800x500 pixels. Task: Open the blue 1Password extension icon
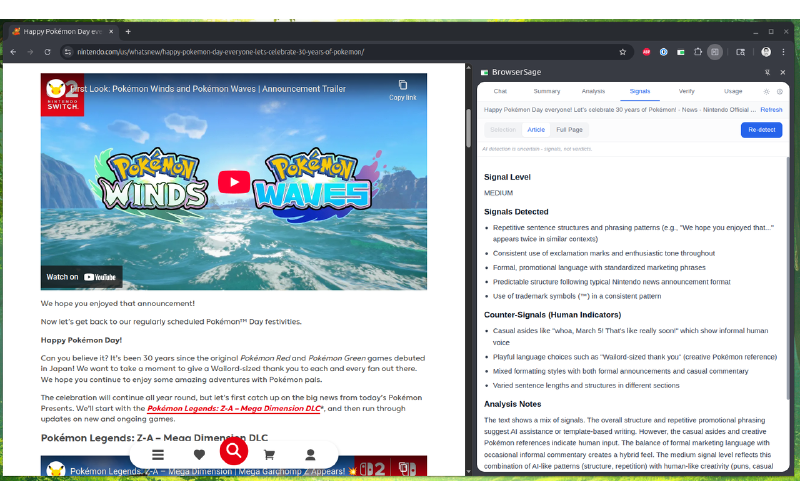pos(663,52)
